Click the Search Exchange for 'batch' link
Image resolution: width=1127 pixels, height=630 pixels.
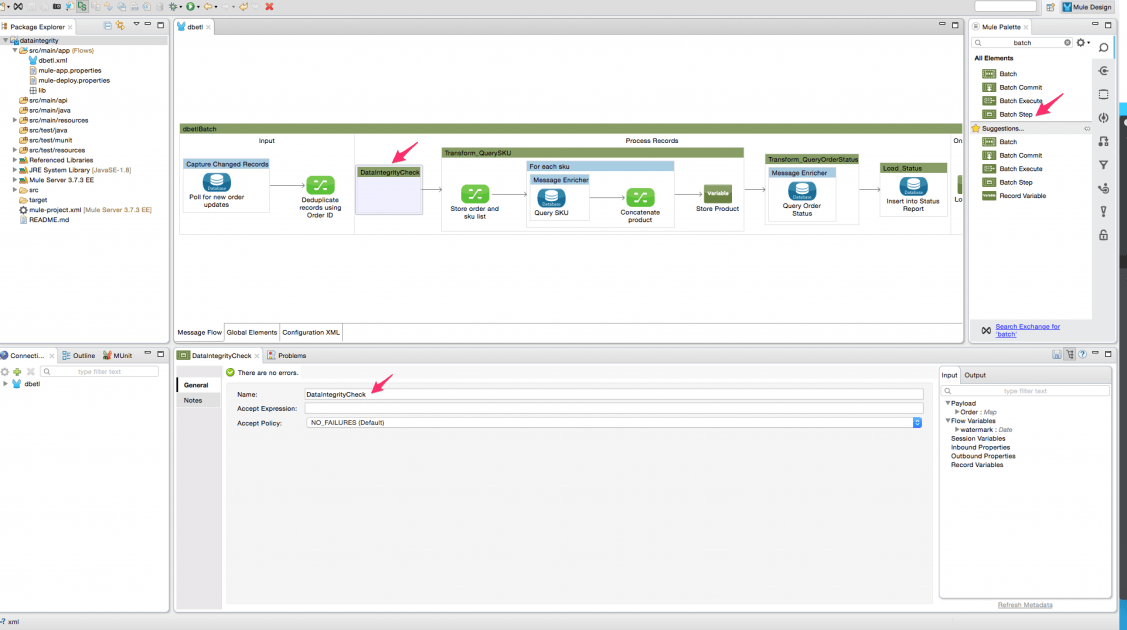pyautogui.click(x=1027, y=329)
